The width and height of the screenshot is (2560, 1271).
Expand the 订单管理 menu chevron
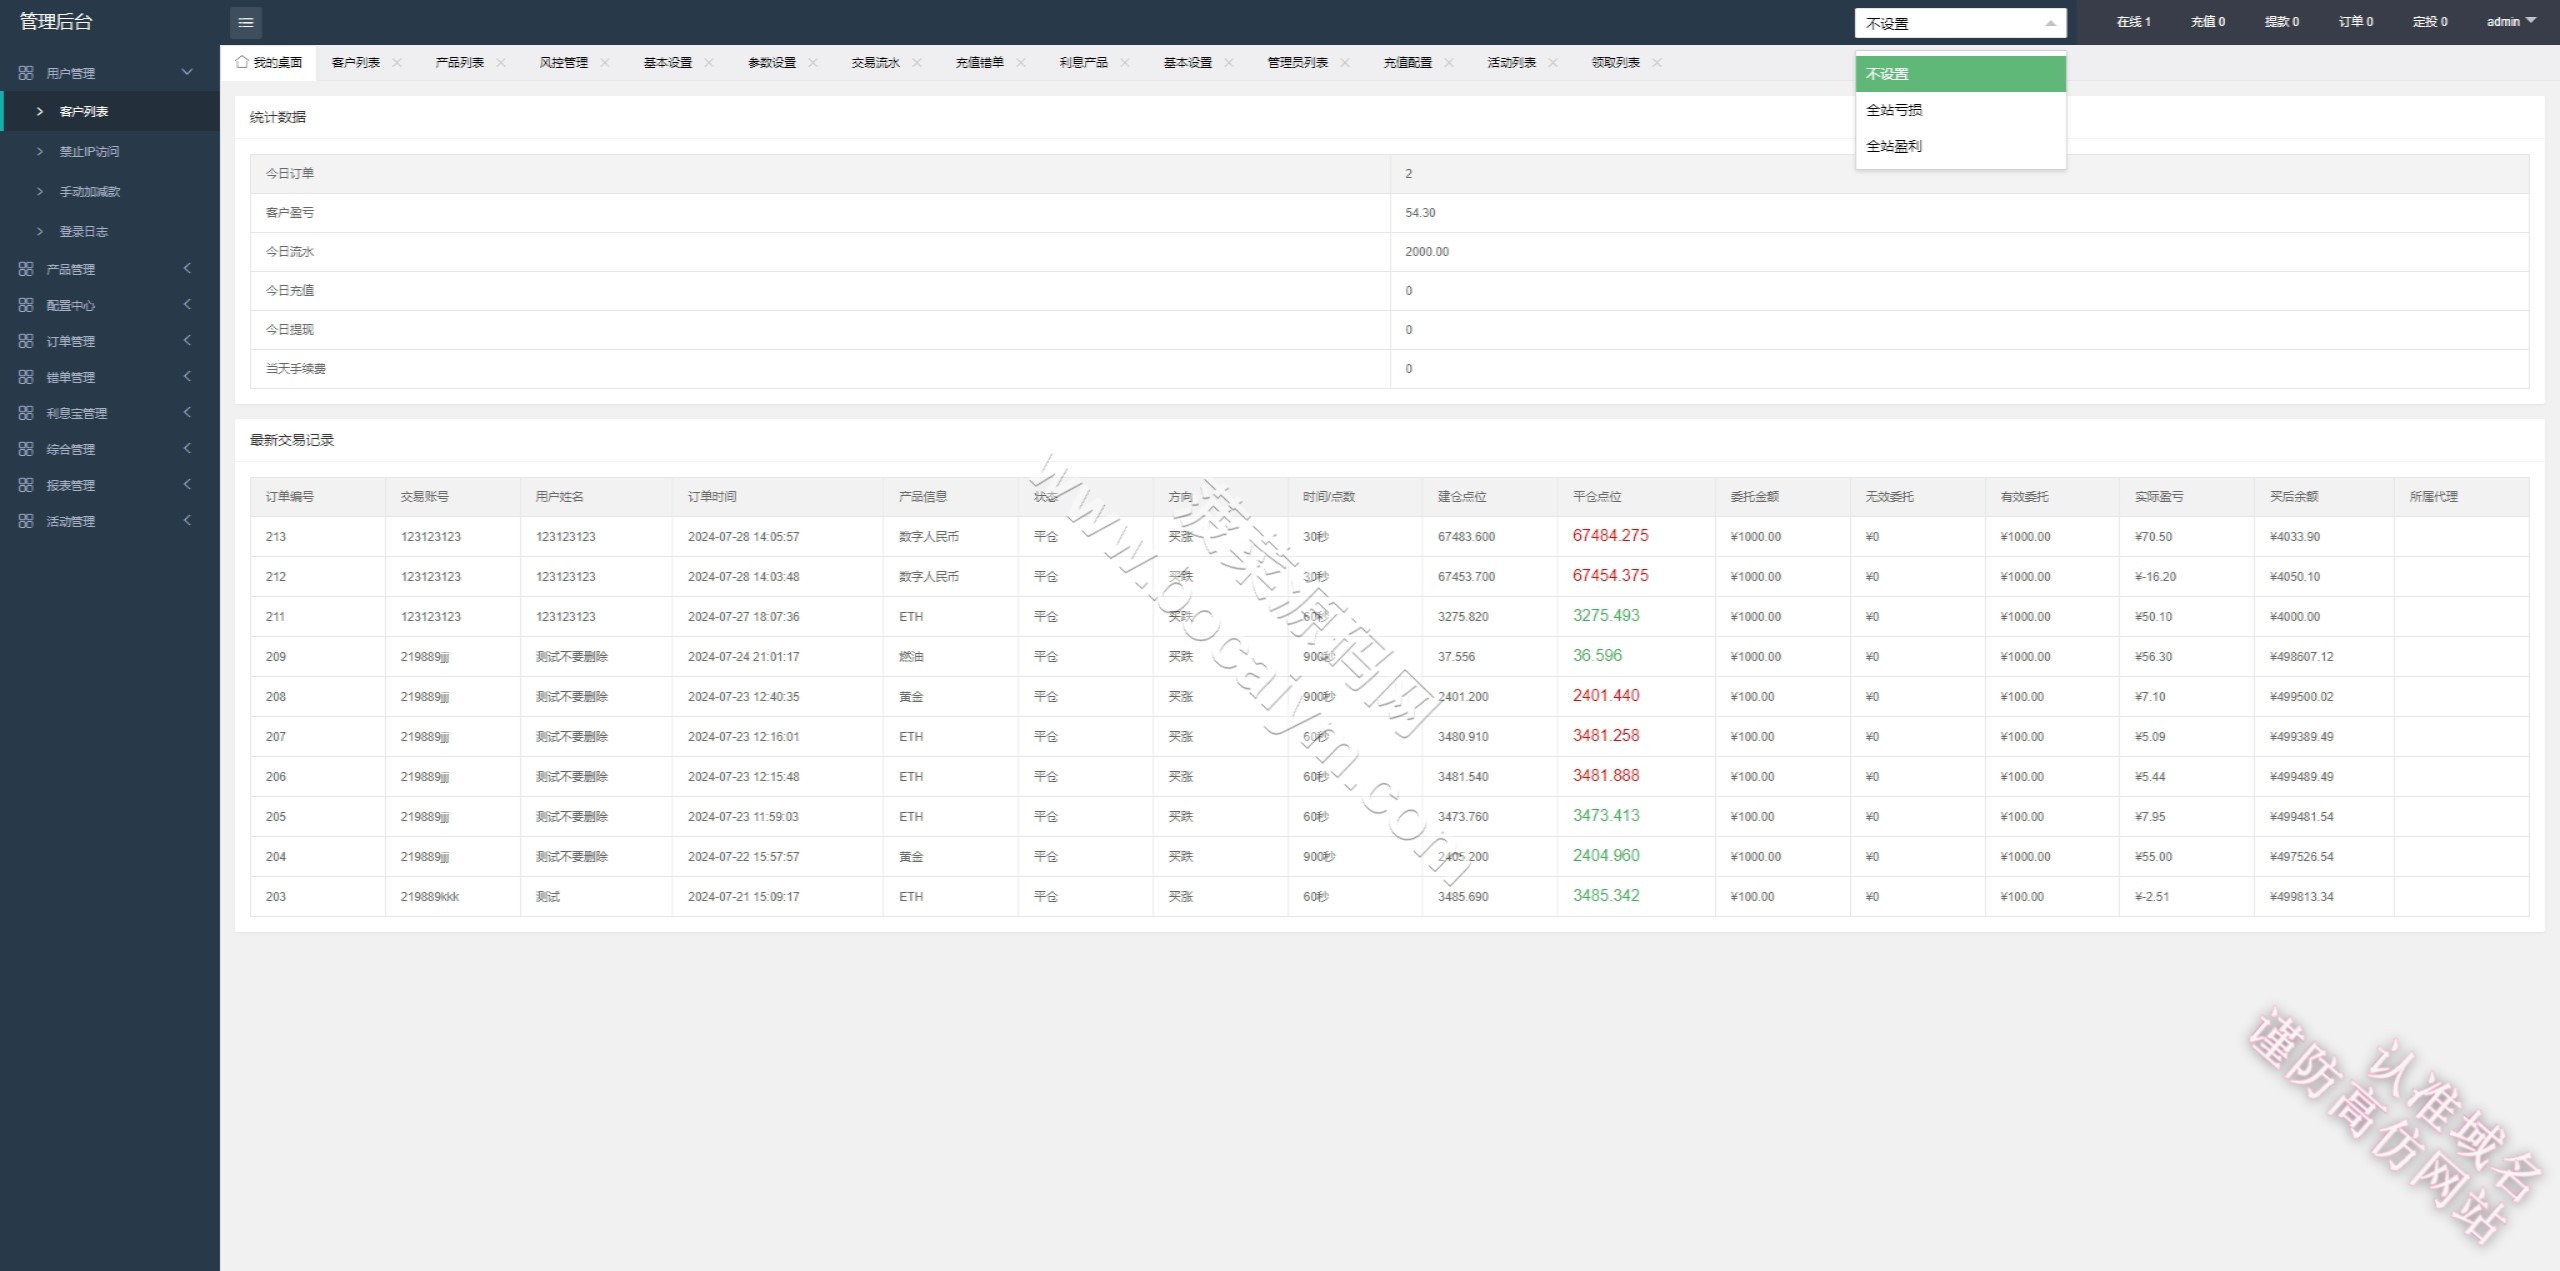(x=187, y=340)
